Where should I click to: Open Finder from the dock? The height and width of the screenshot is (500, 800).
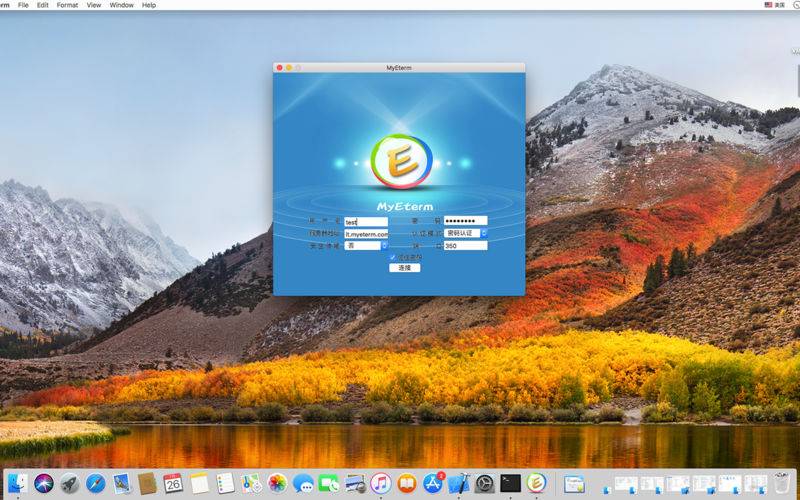[x=18, y=483]
